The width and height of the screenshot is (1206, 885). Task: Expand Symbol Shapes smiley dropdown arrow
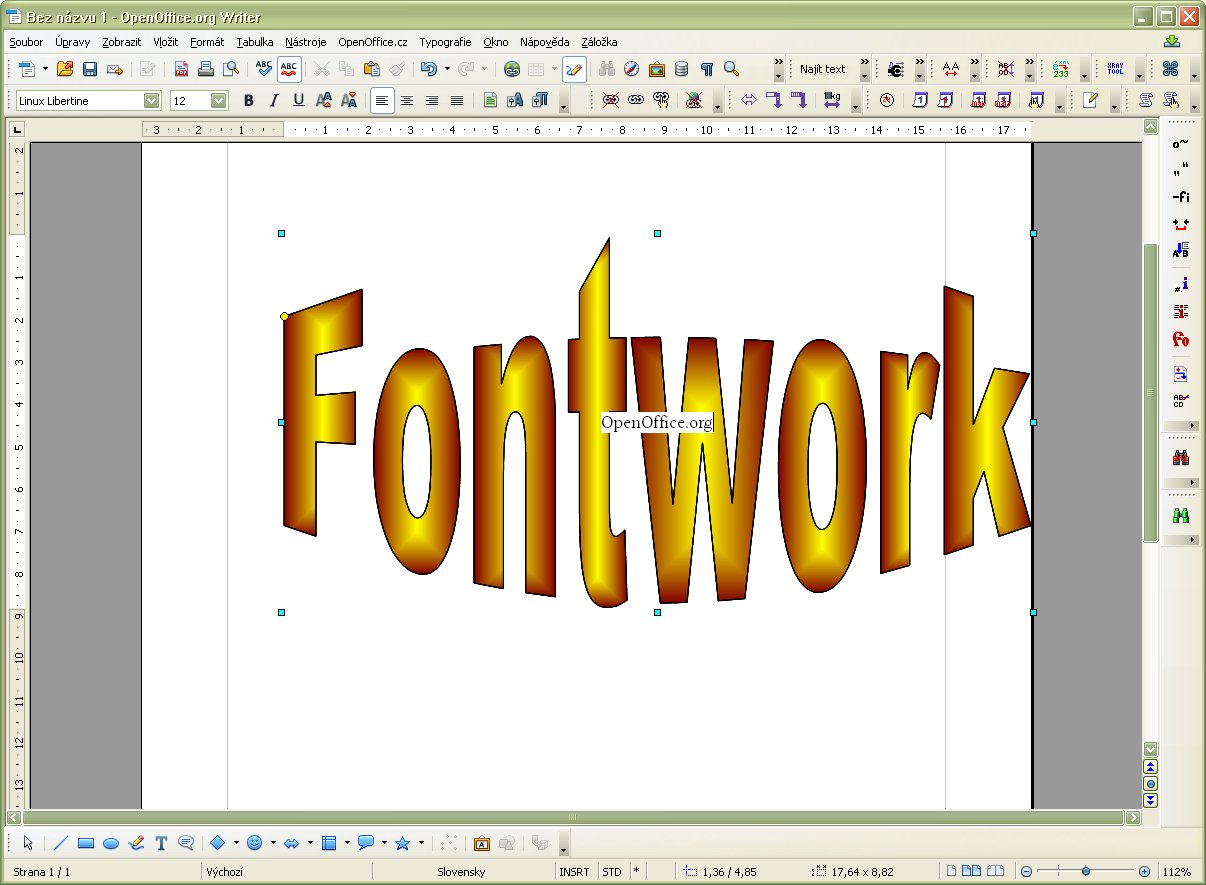pos(273,843)
